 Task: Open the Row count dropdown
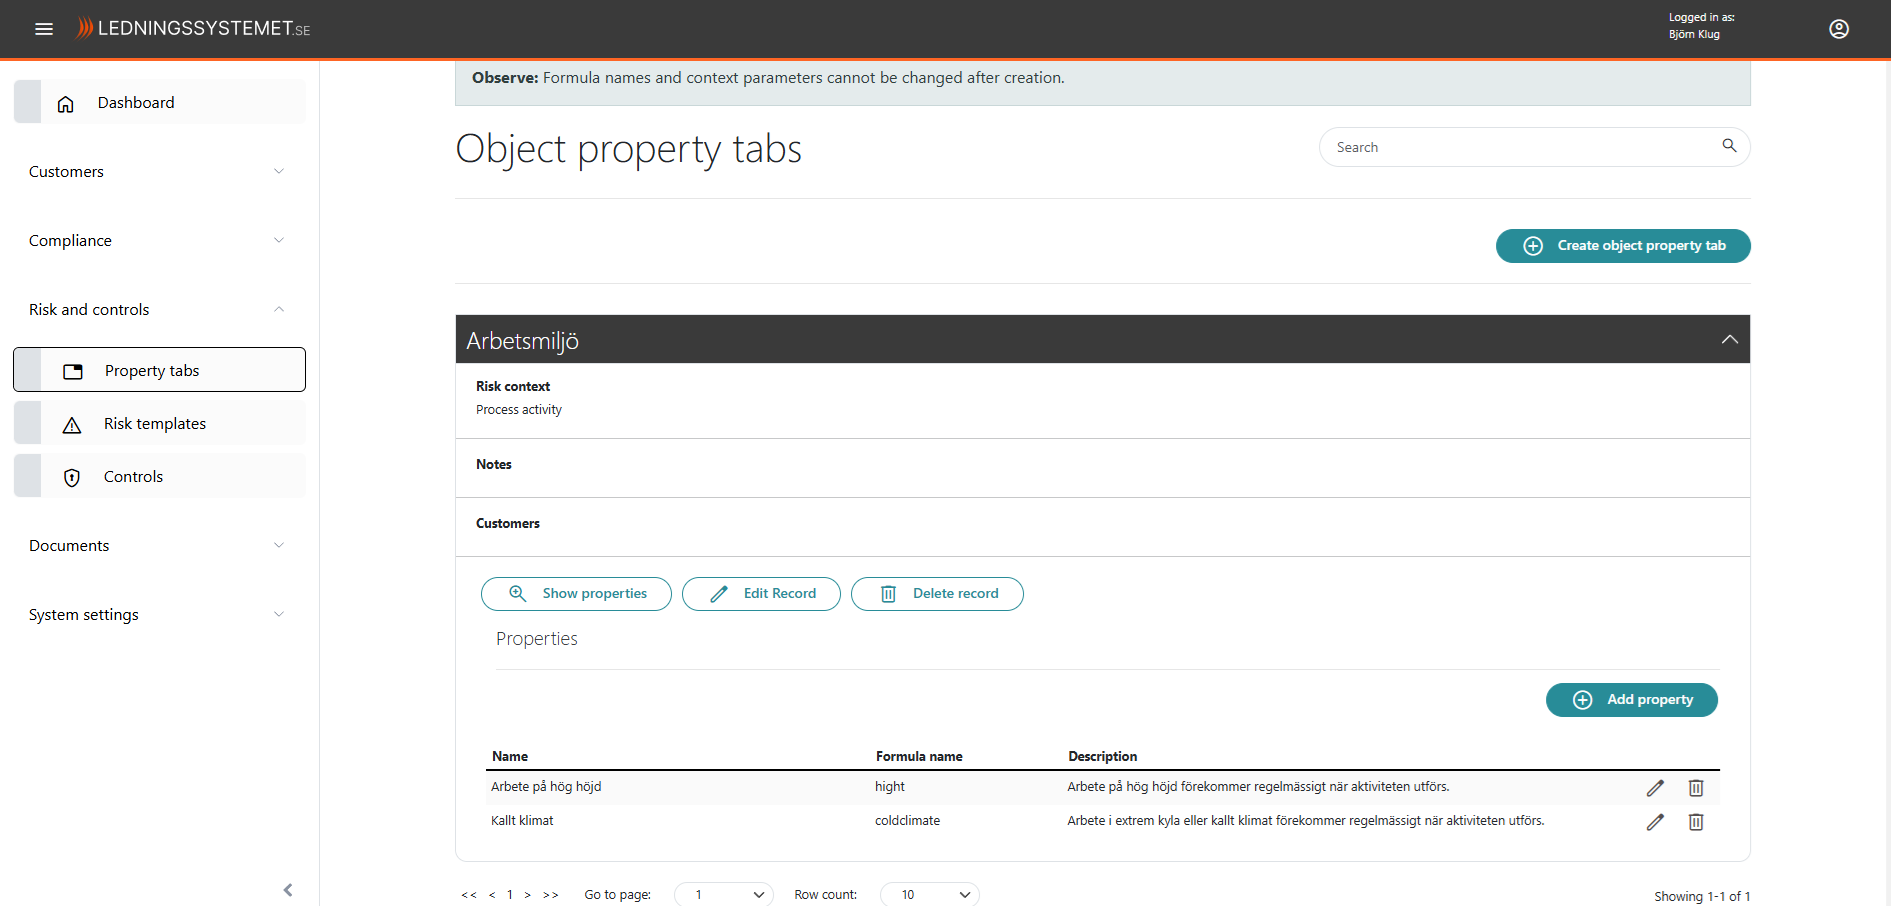coord(930,895)
